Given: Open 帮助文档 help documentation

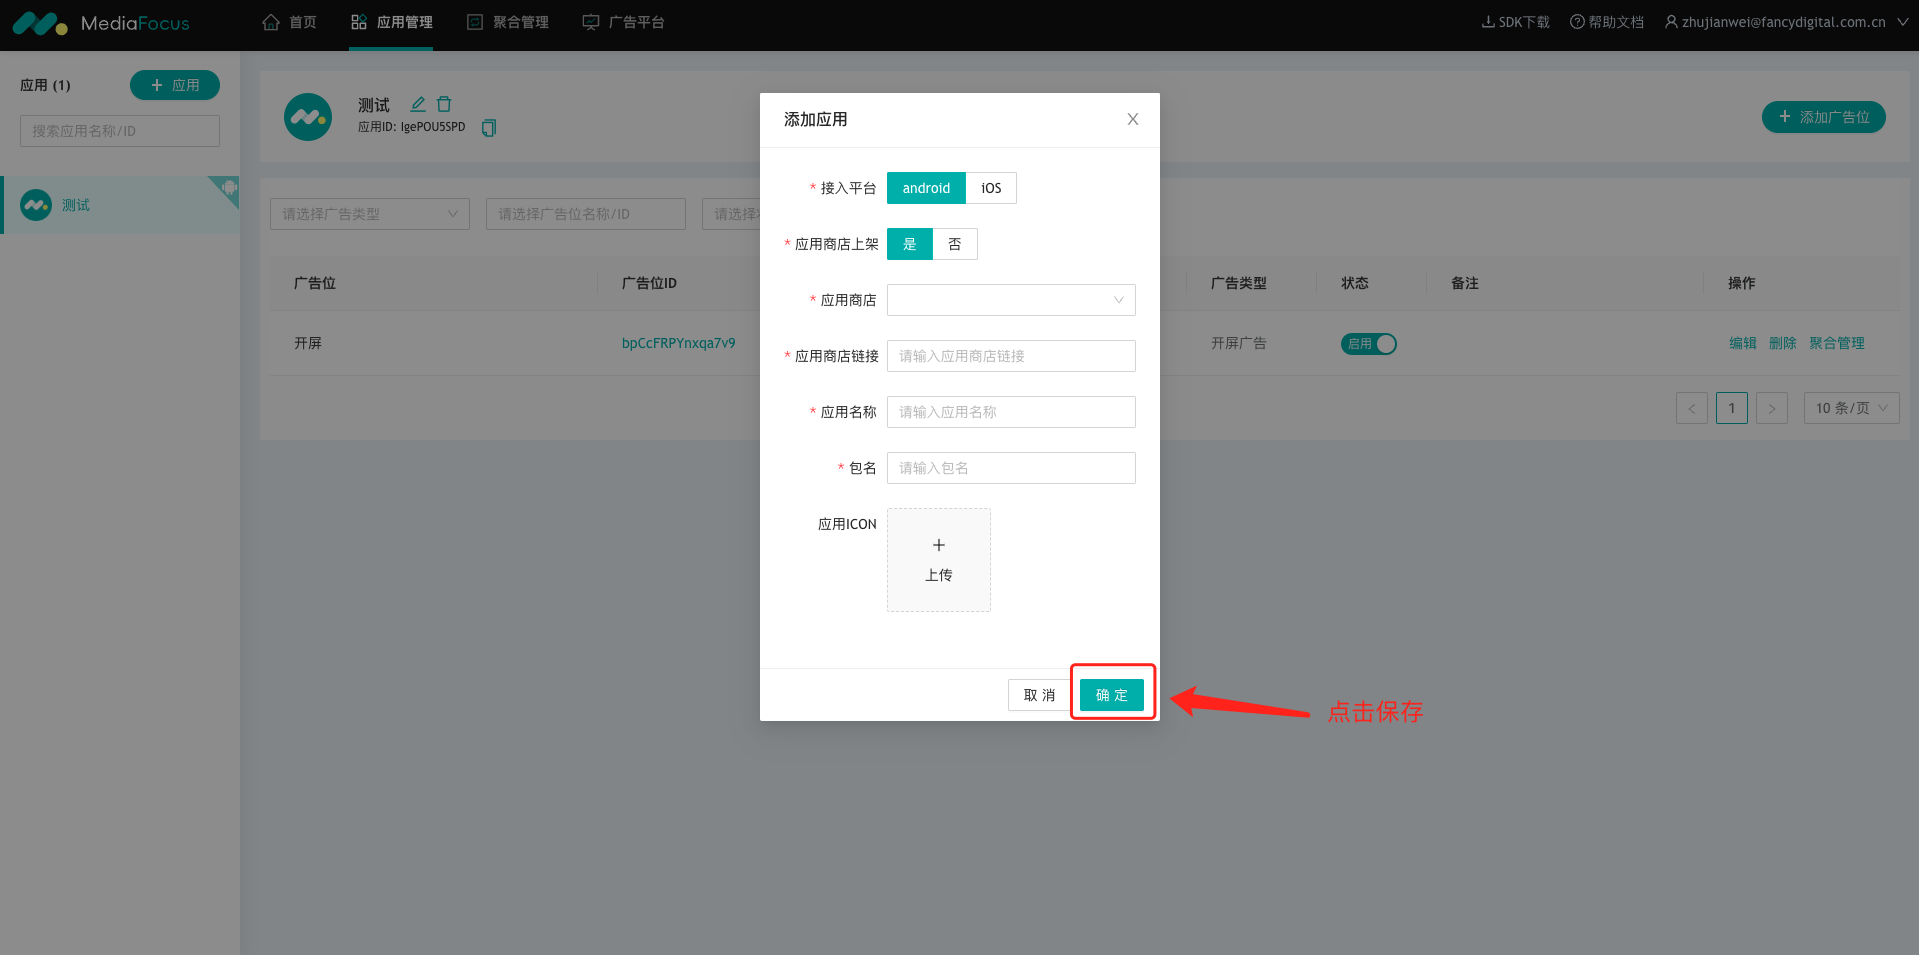Looking at the screenshot, I should pyautogui.click(x=1606, y=22).
